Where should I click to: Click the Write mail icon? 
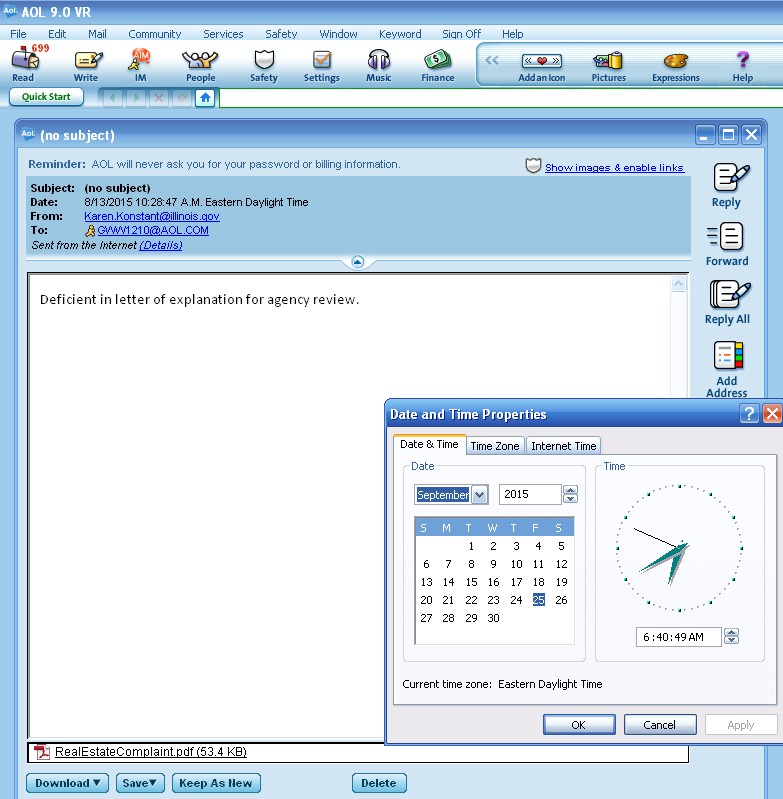click(x=87, y=64)
